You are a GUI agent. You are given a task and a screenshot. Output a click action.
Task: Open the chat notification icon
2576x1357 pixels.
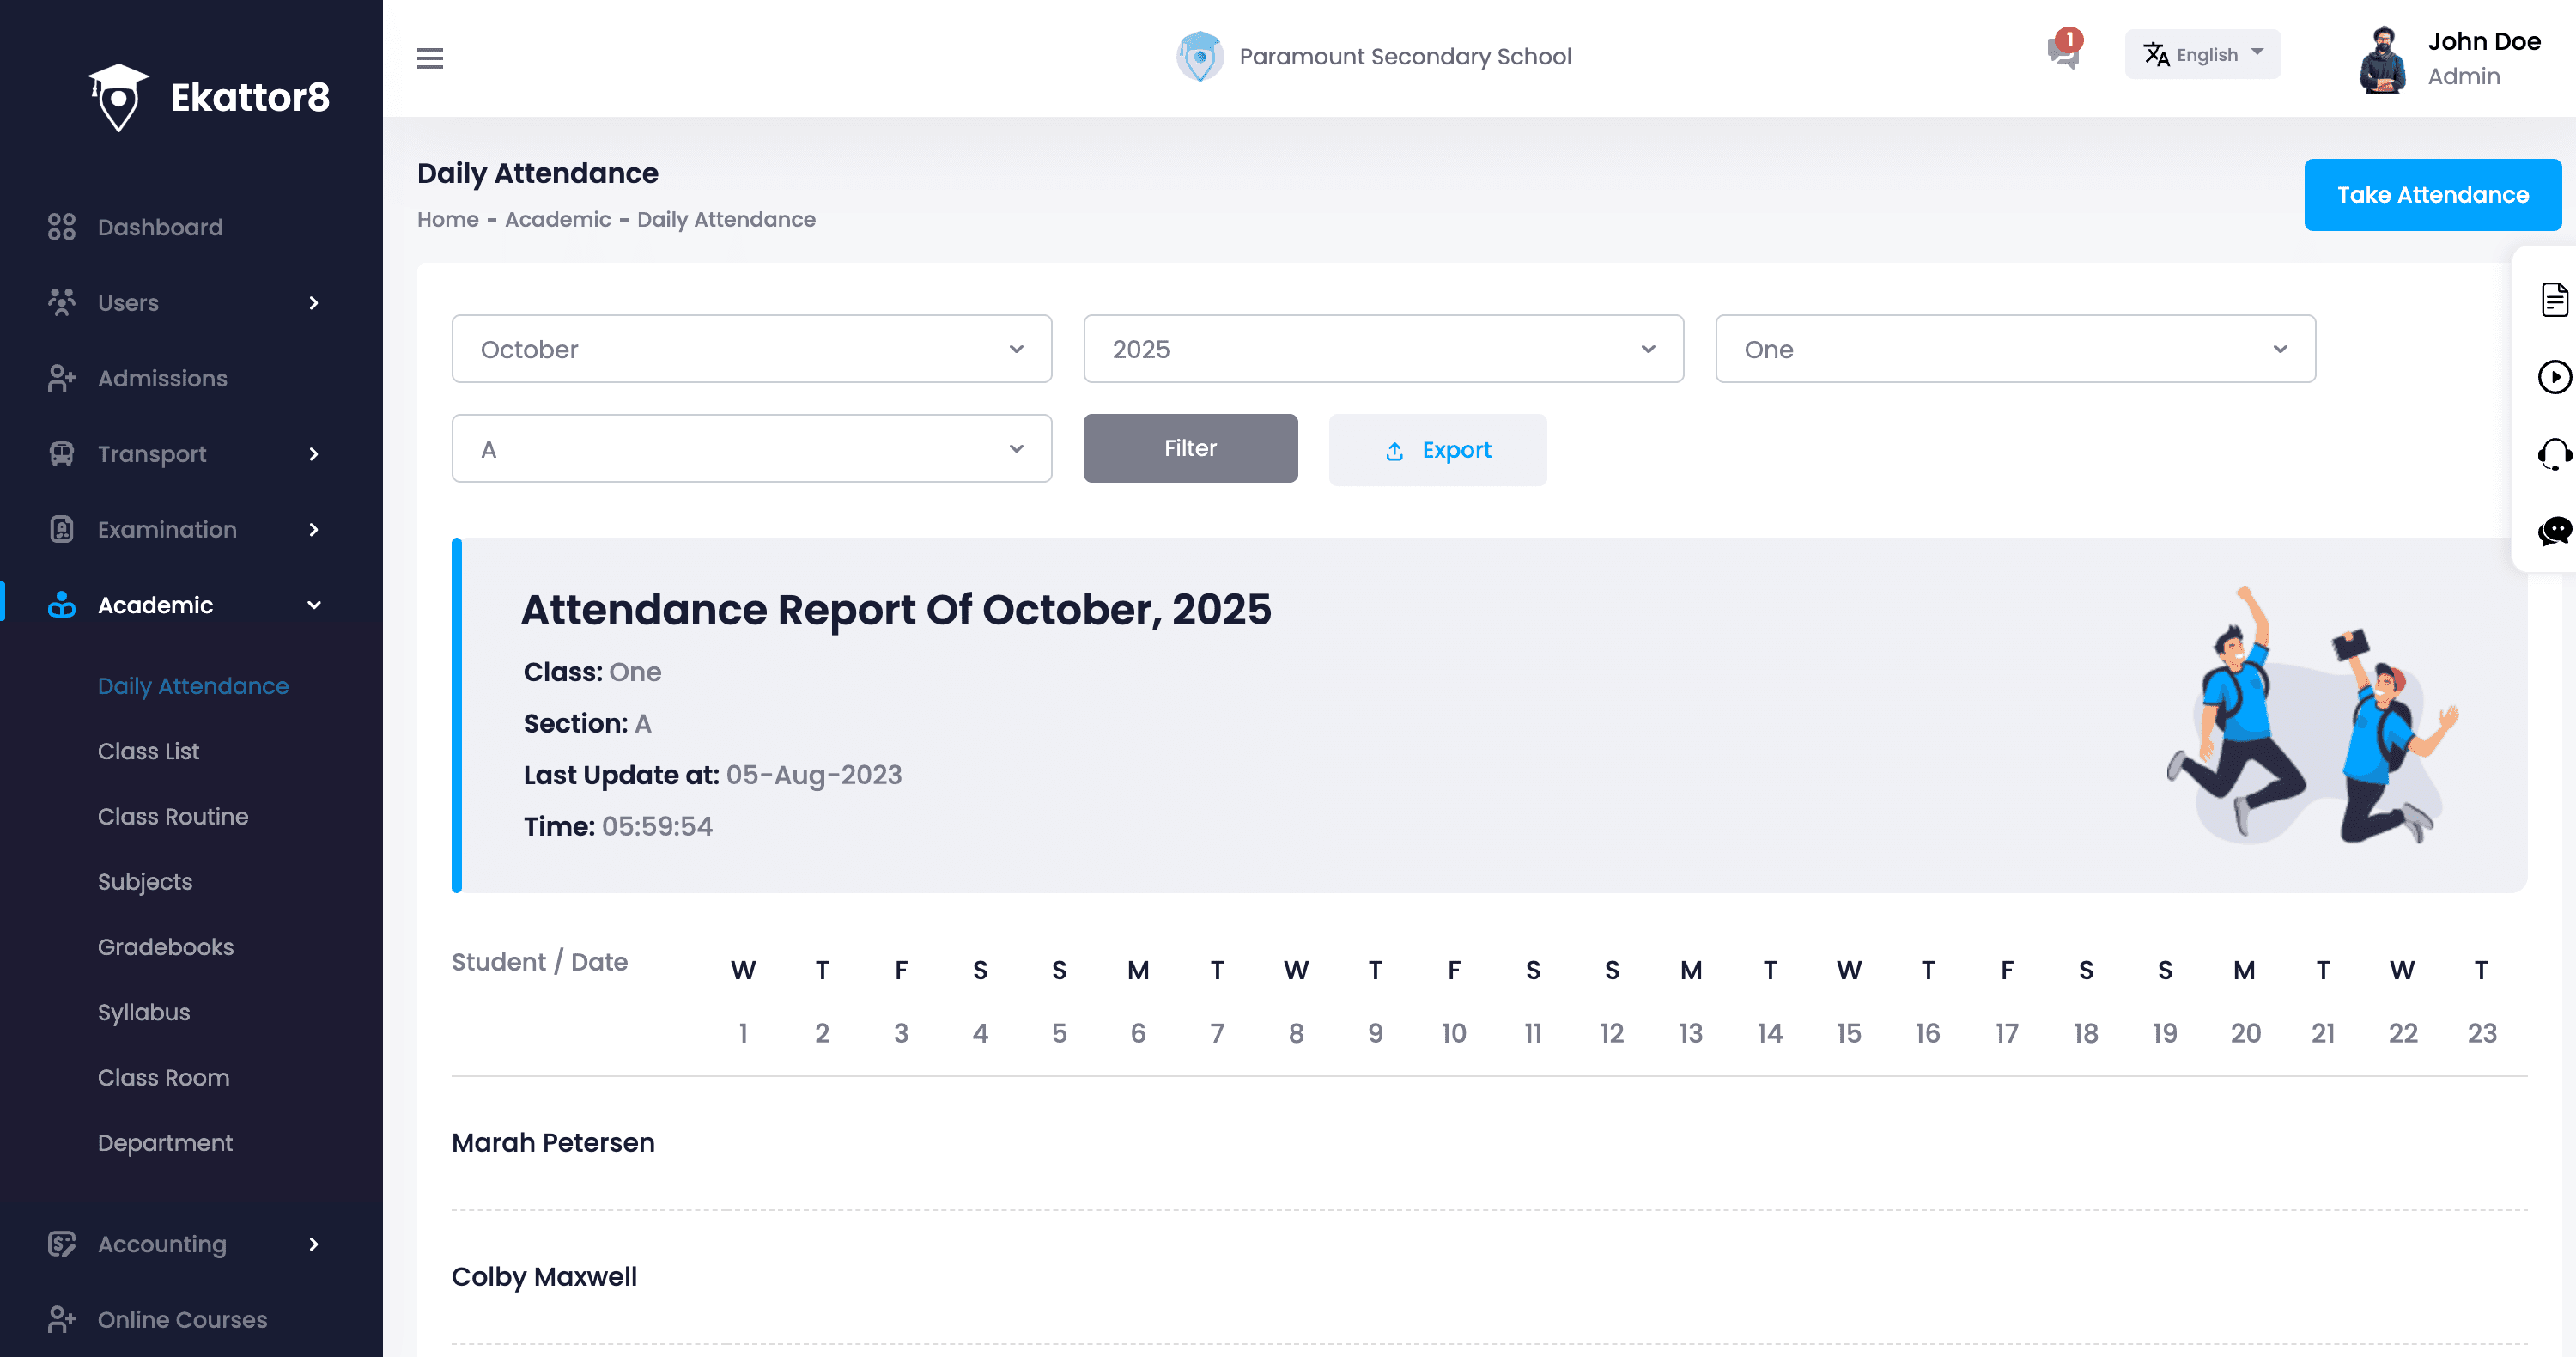pyautogui.click(x=2062, y=52)
